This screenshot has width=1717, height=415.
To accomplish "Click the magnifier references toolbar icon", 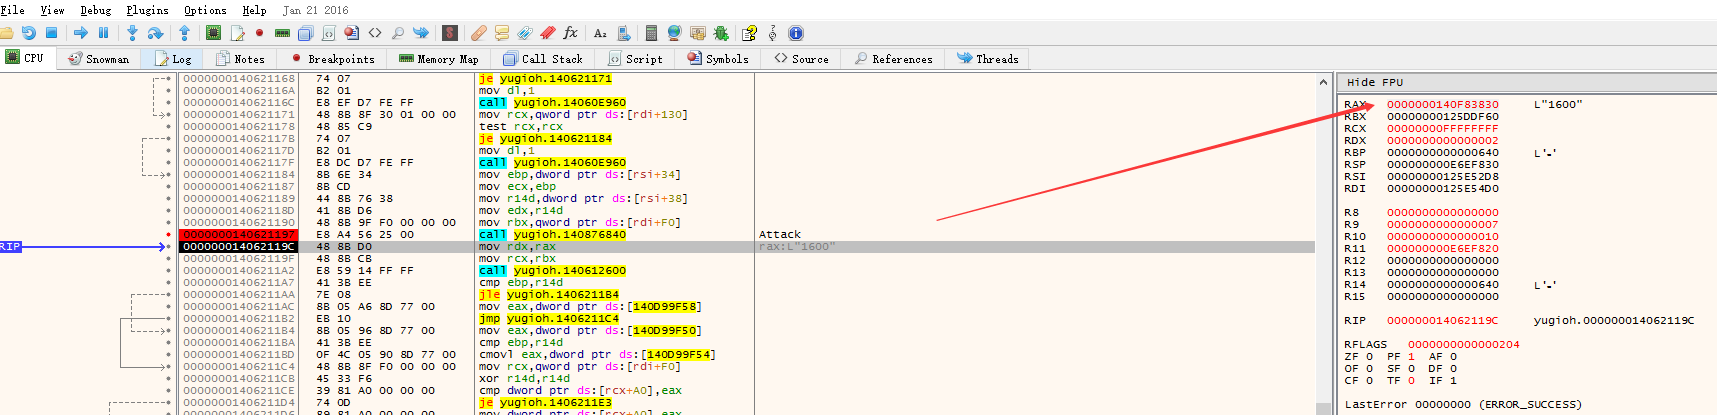I will (398, 33).
